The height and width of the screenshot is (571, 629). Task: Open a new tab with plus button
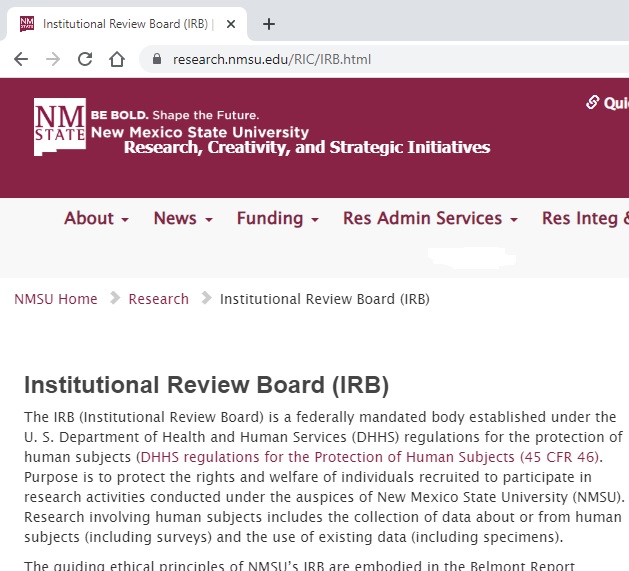click(269, 24)
